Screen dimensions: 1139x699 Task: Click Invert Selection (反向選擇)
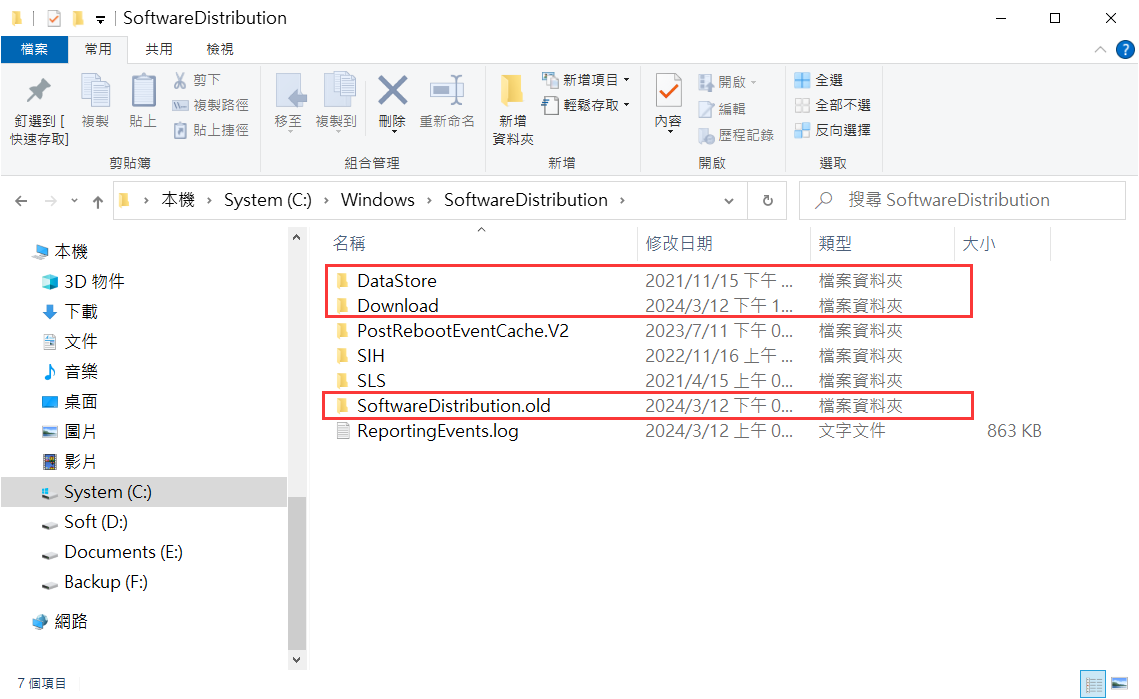(x=832, y=130)
